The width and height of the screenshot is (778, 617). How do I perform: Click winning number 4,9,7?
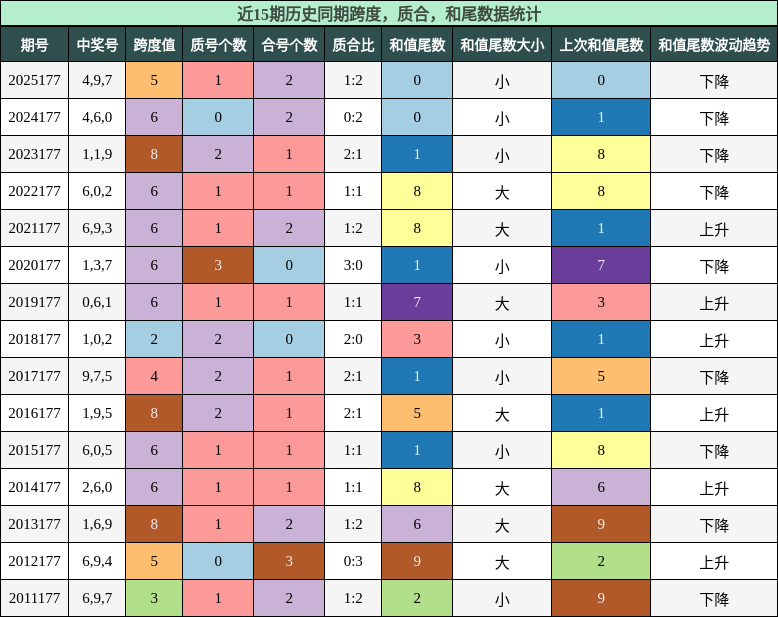pyautogui.click(x=97, y=80)
